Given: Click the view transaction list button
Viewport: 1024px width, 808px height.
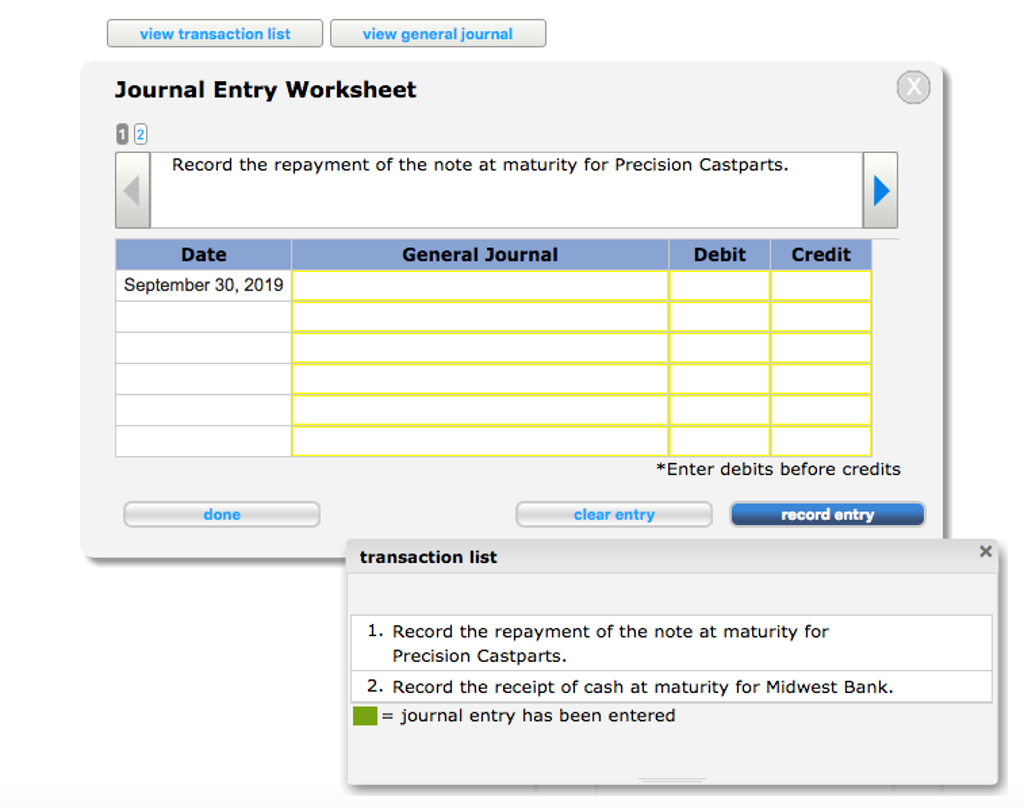Looking at the screenshot, I should [215, 33].
